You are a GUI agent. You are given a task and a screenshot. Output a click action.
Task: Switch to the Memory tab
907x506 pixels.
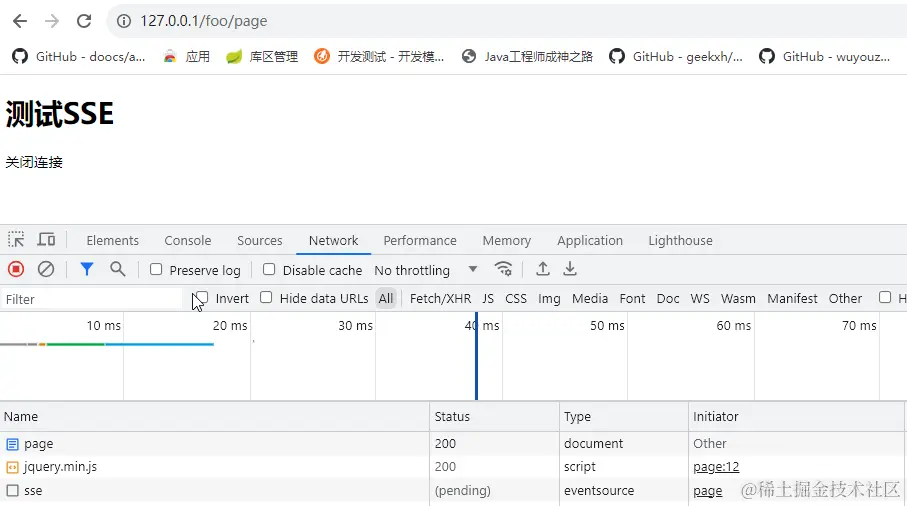click(x=507, y=241)
